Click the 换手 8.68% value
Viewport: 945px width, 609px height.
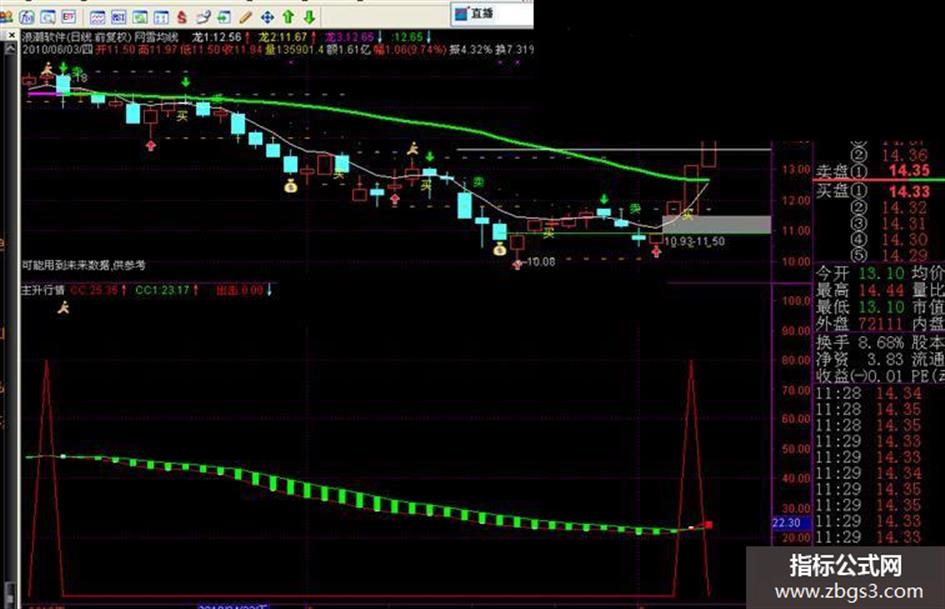881,343
